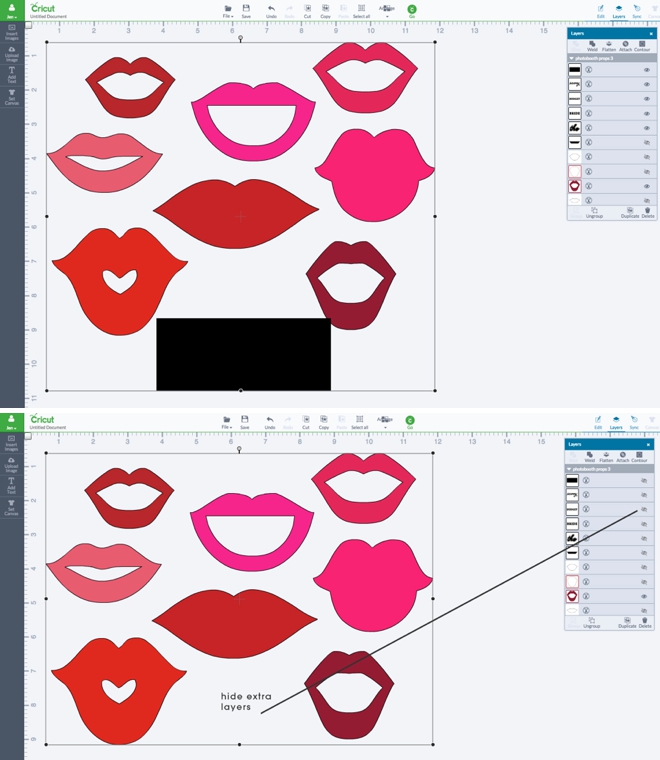
Task: Collapse photobooth props group, lower screenshot
Action: [x=569, y=469]
